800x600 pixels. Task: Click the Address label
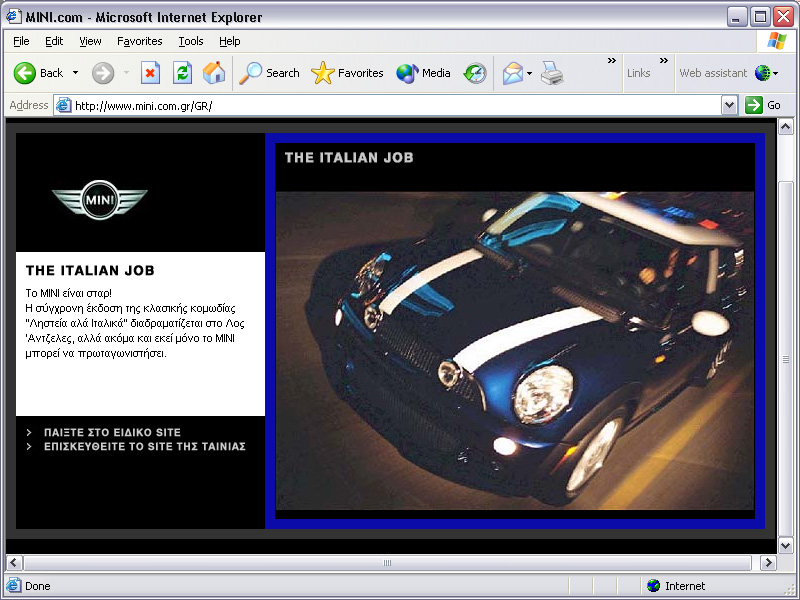29,106
